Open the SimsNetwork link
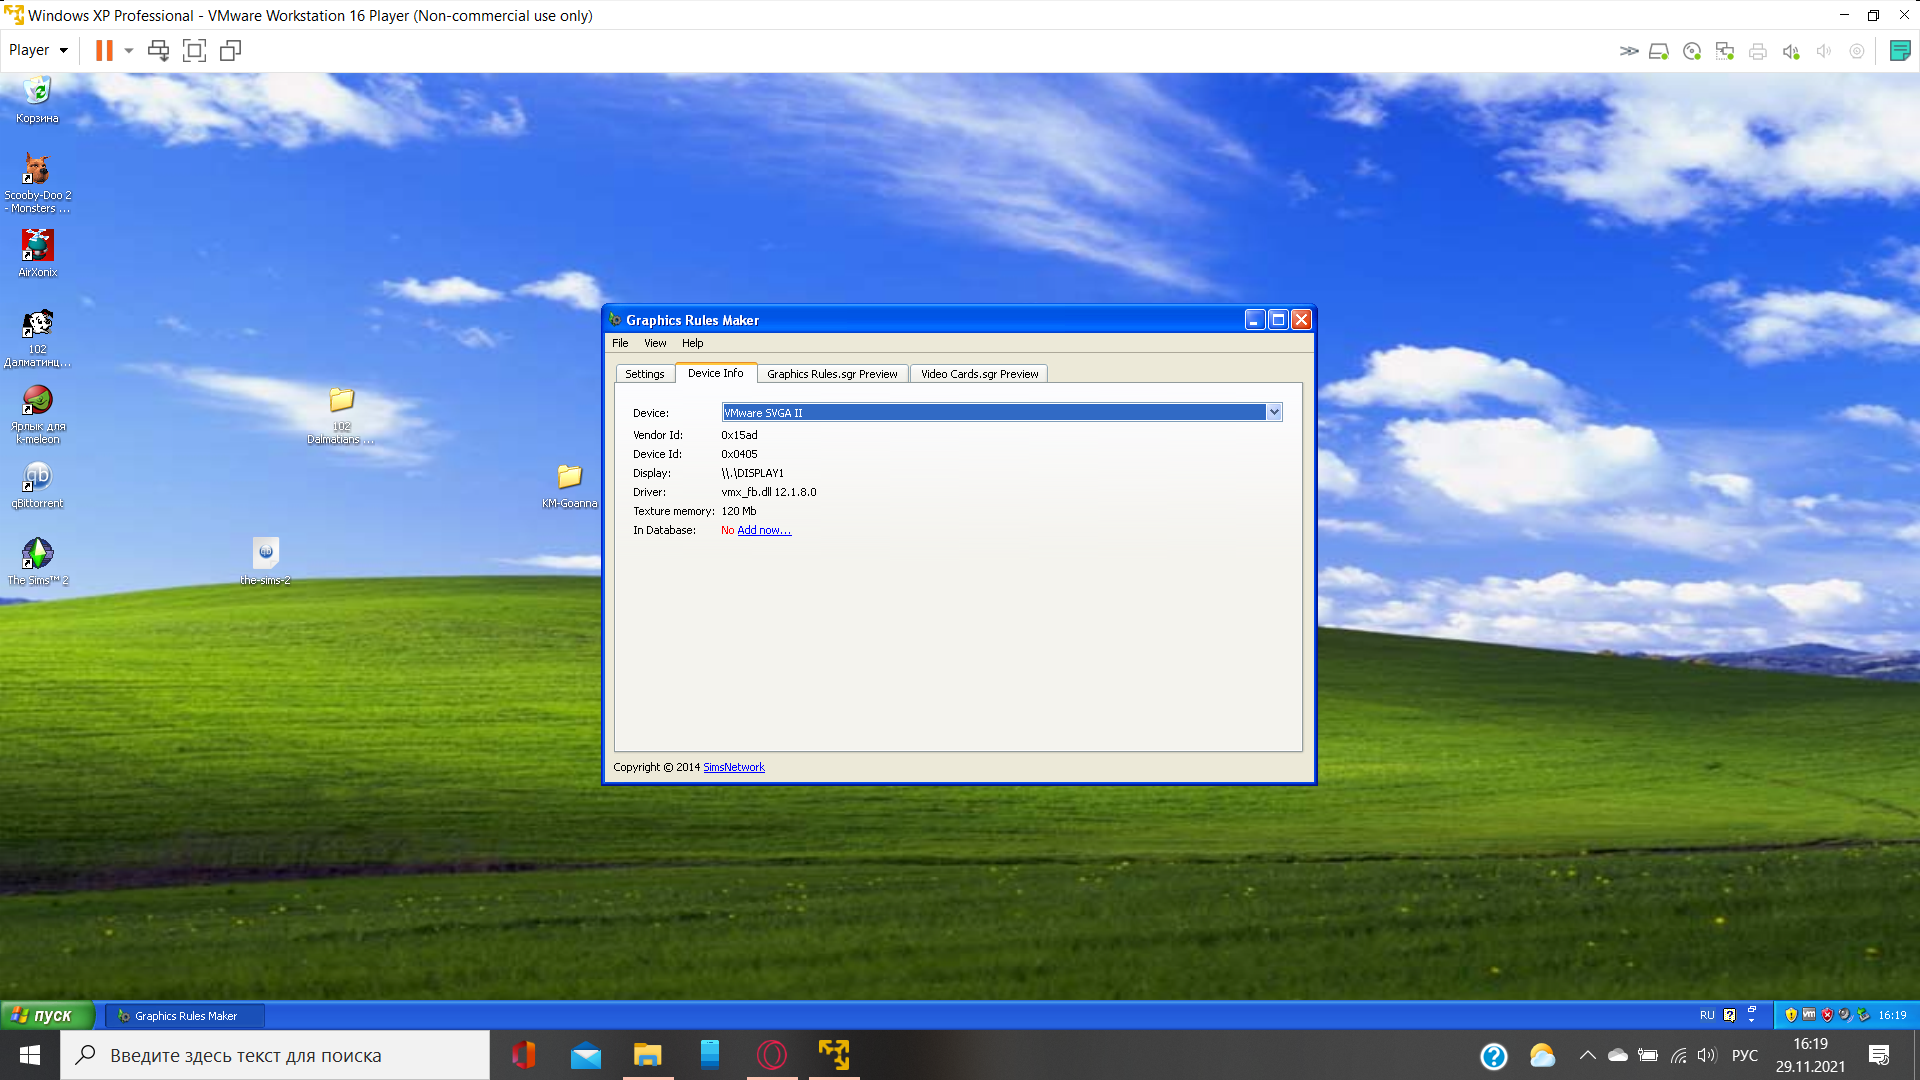Image resolution: width=1920 pixels, height=1080 pixels. [x=734, y=768]
